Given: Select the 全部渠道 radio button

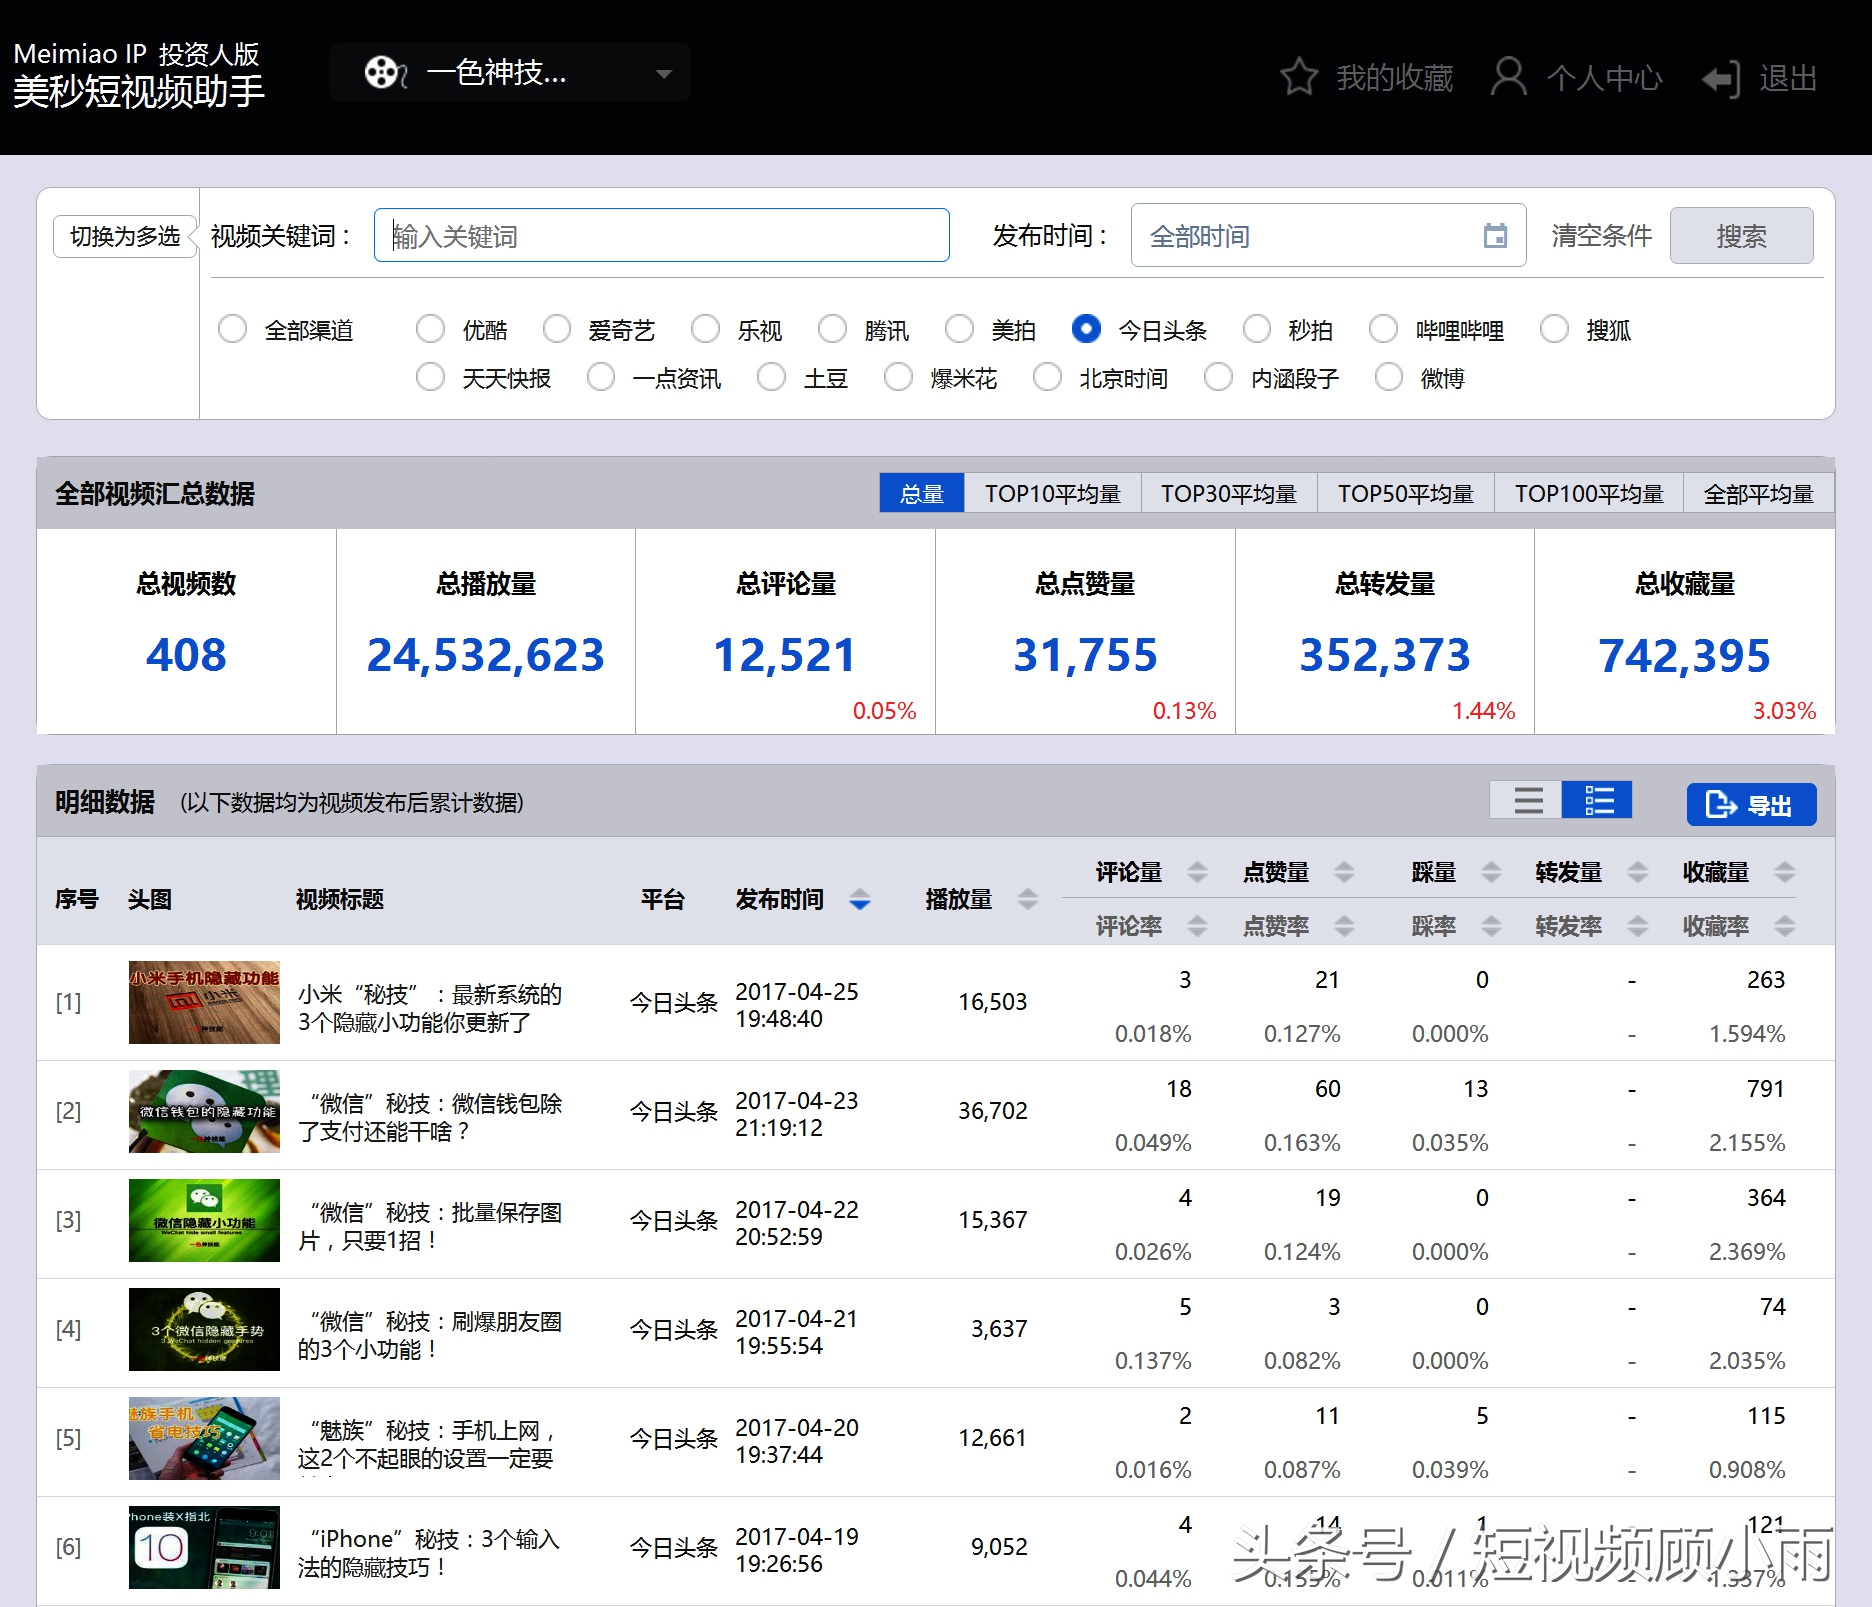Looking at the screenshot, I should (233, 328).
